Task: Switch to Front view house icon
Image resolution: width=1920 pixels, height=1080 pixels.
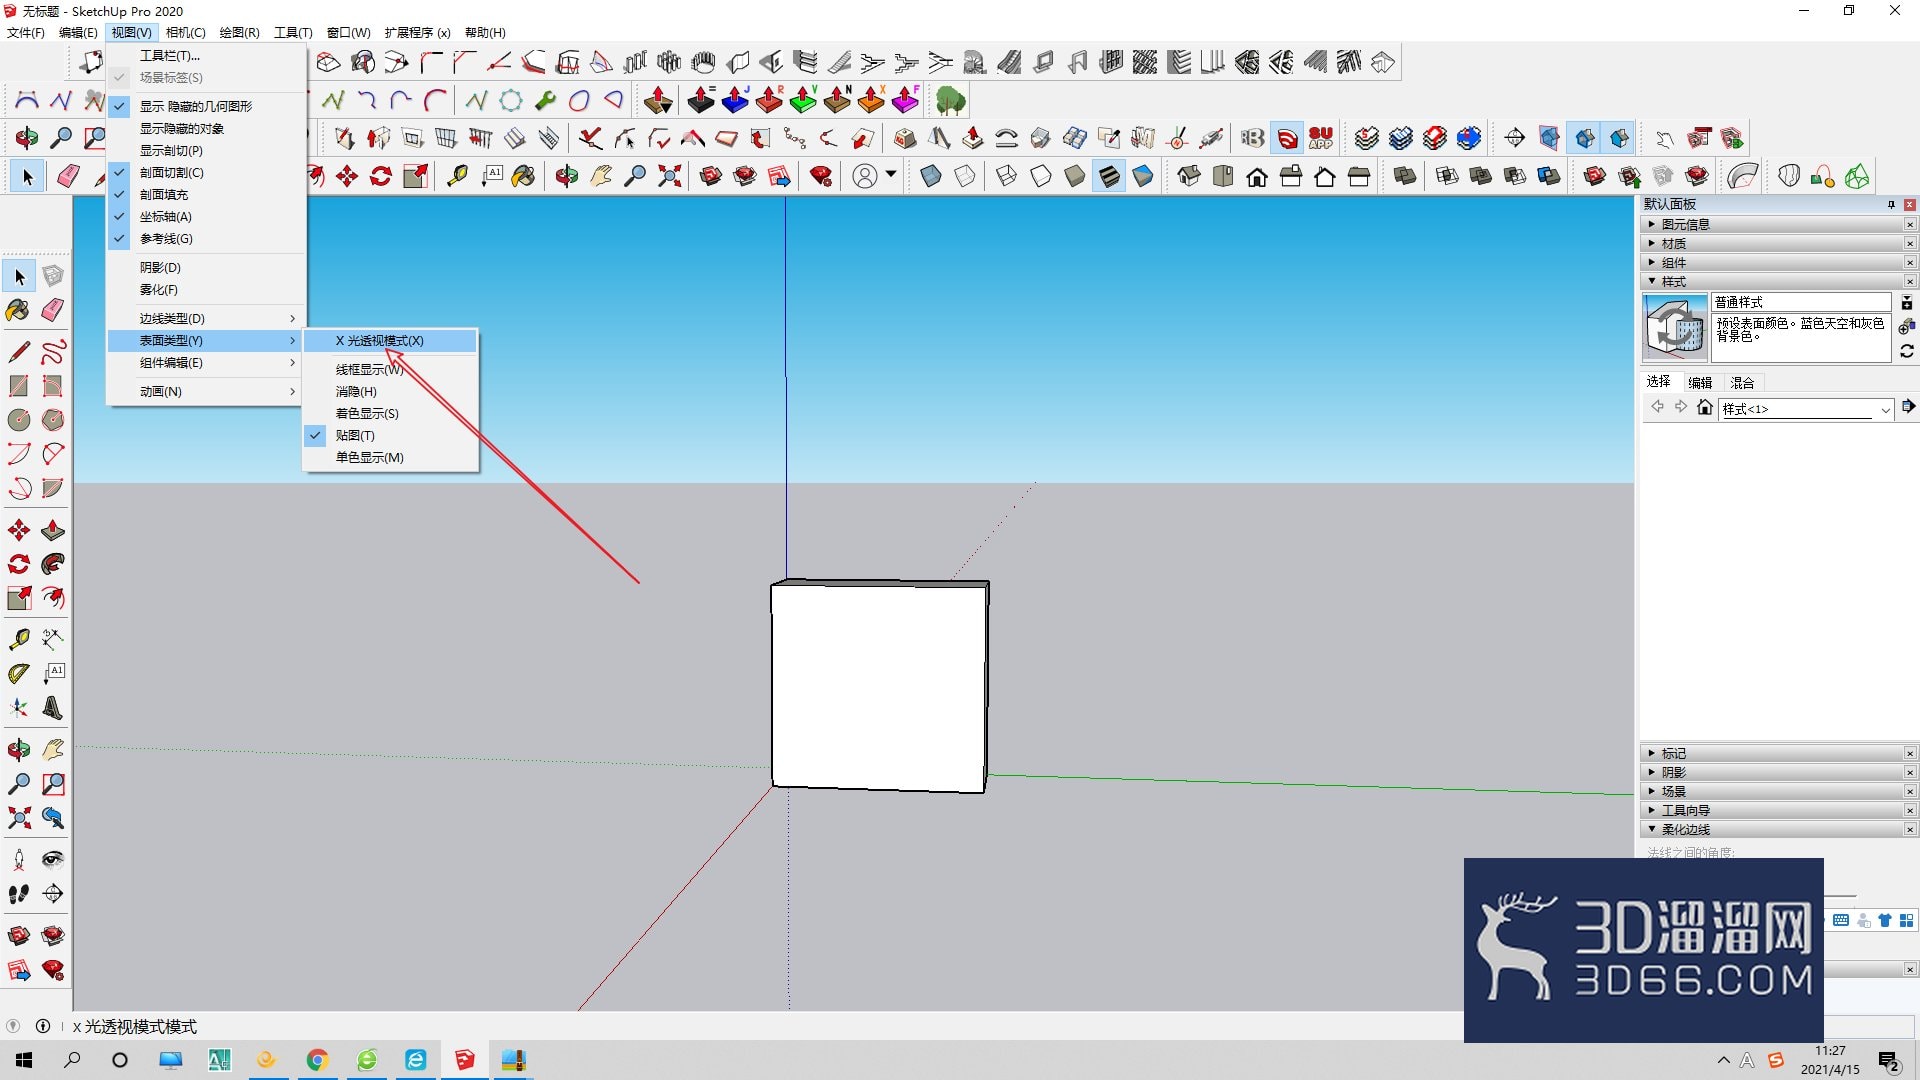Action: click(x=1257, y=177)
